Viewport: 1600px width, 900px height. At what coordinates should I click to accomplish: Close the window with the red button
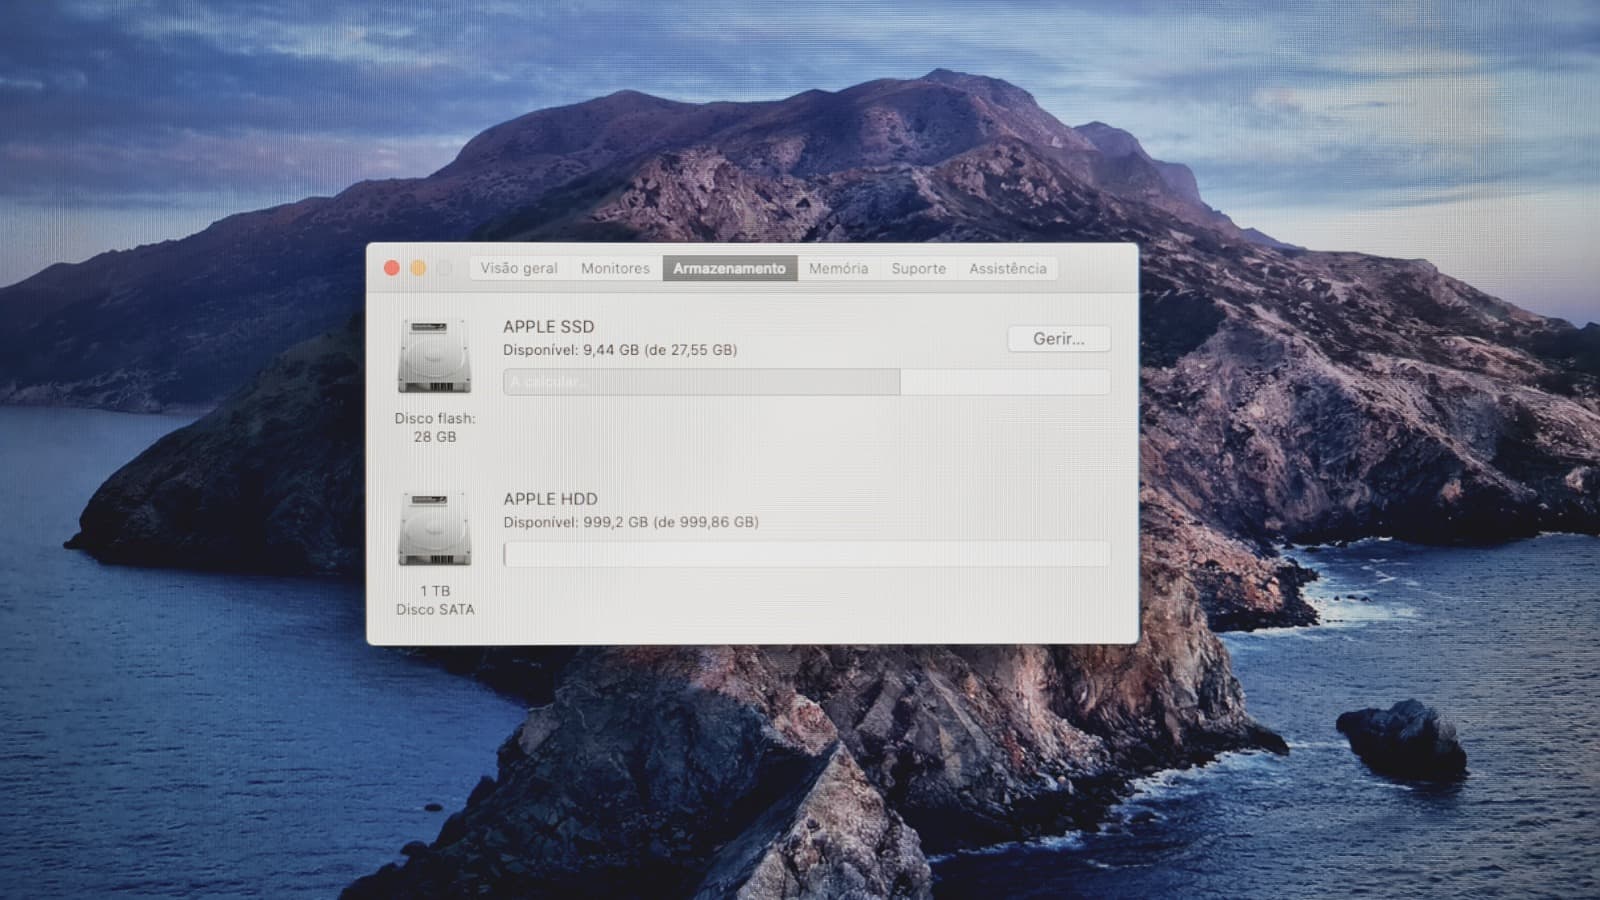(x=392, y=268)
